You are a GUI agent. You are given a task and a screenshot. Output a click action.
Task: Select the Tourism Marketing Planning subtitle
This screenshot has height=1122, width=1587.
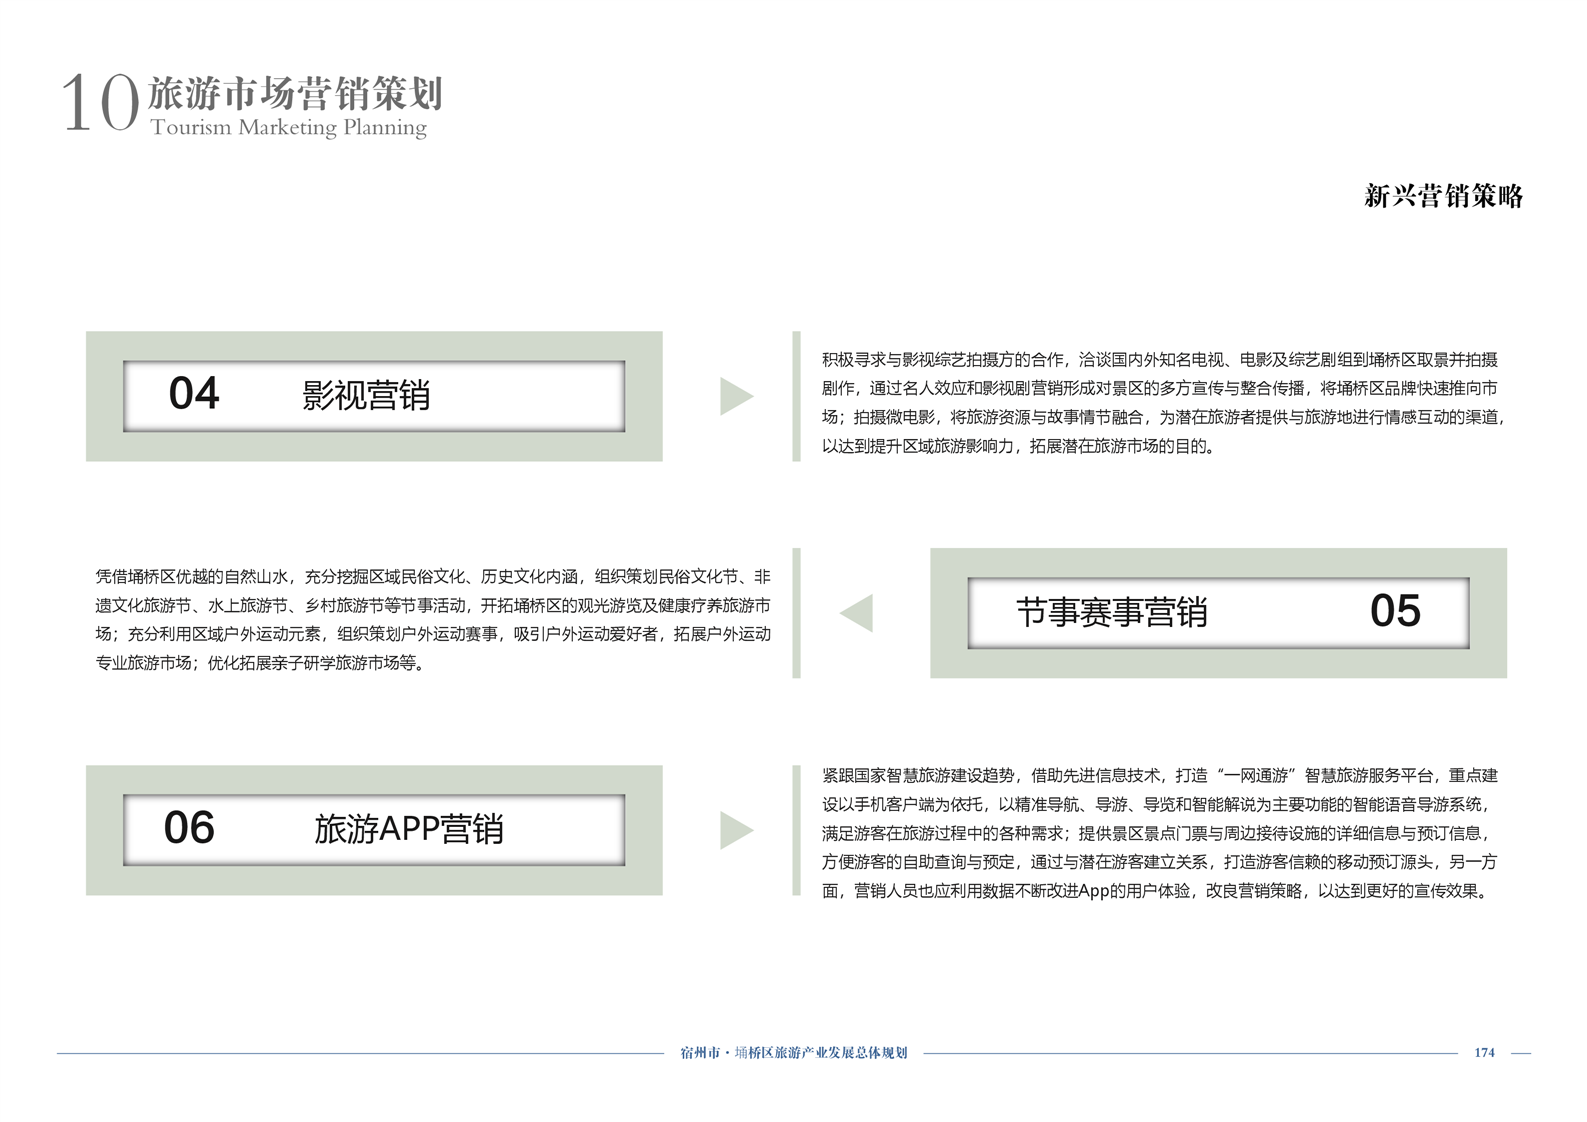[x=289, y=128]
